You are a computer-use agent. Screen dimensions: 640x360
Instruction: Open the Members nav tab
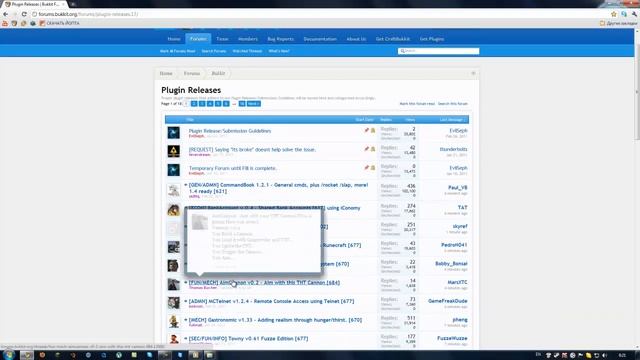(248, 39)
